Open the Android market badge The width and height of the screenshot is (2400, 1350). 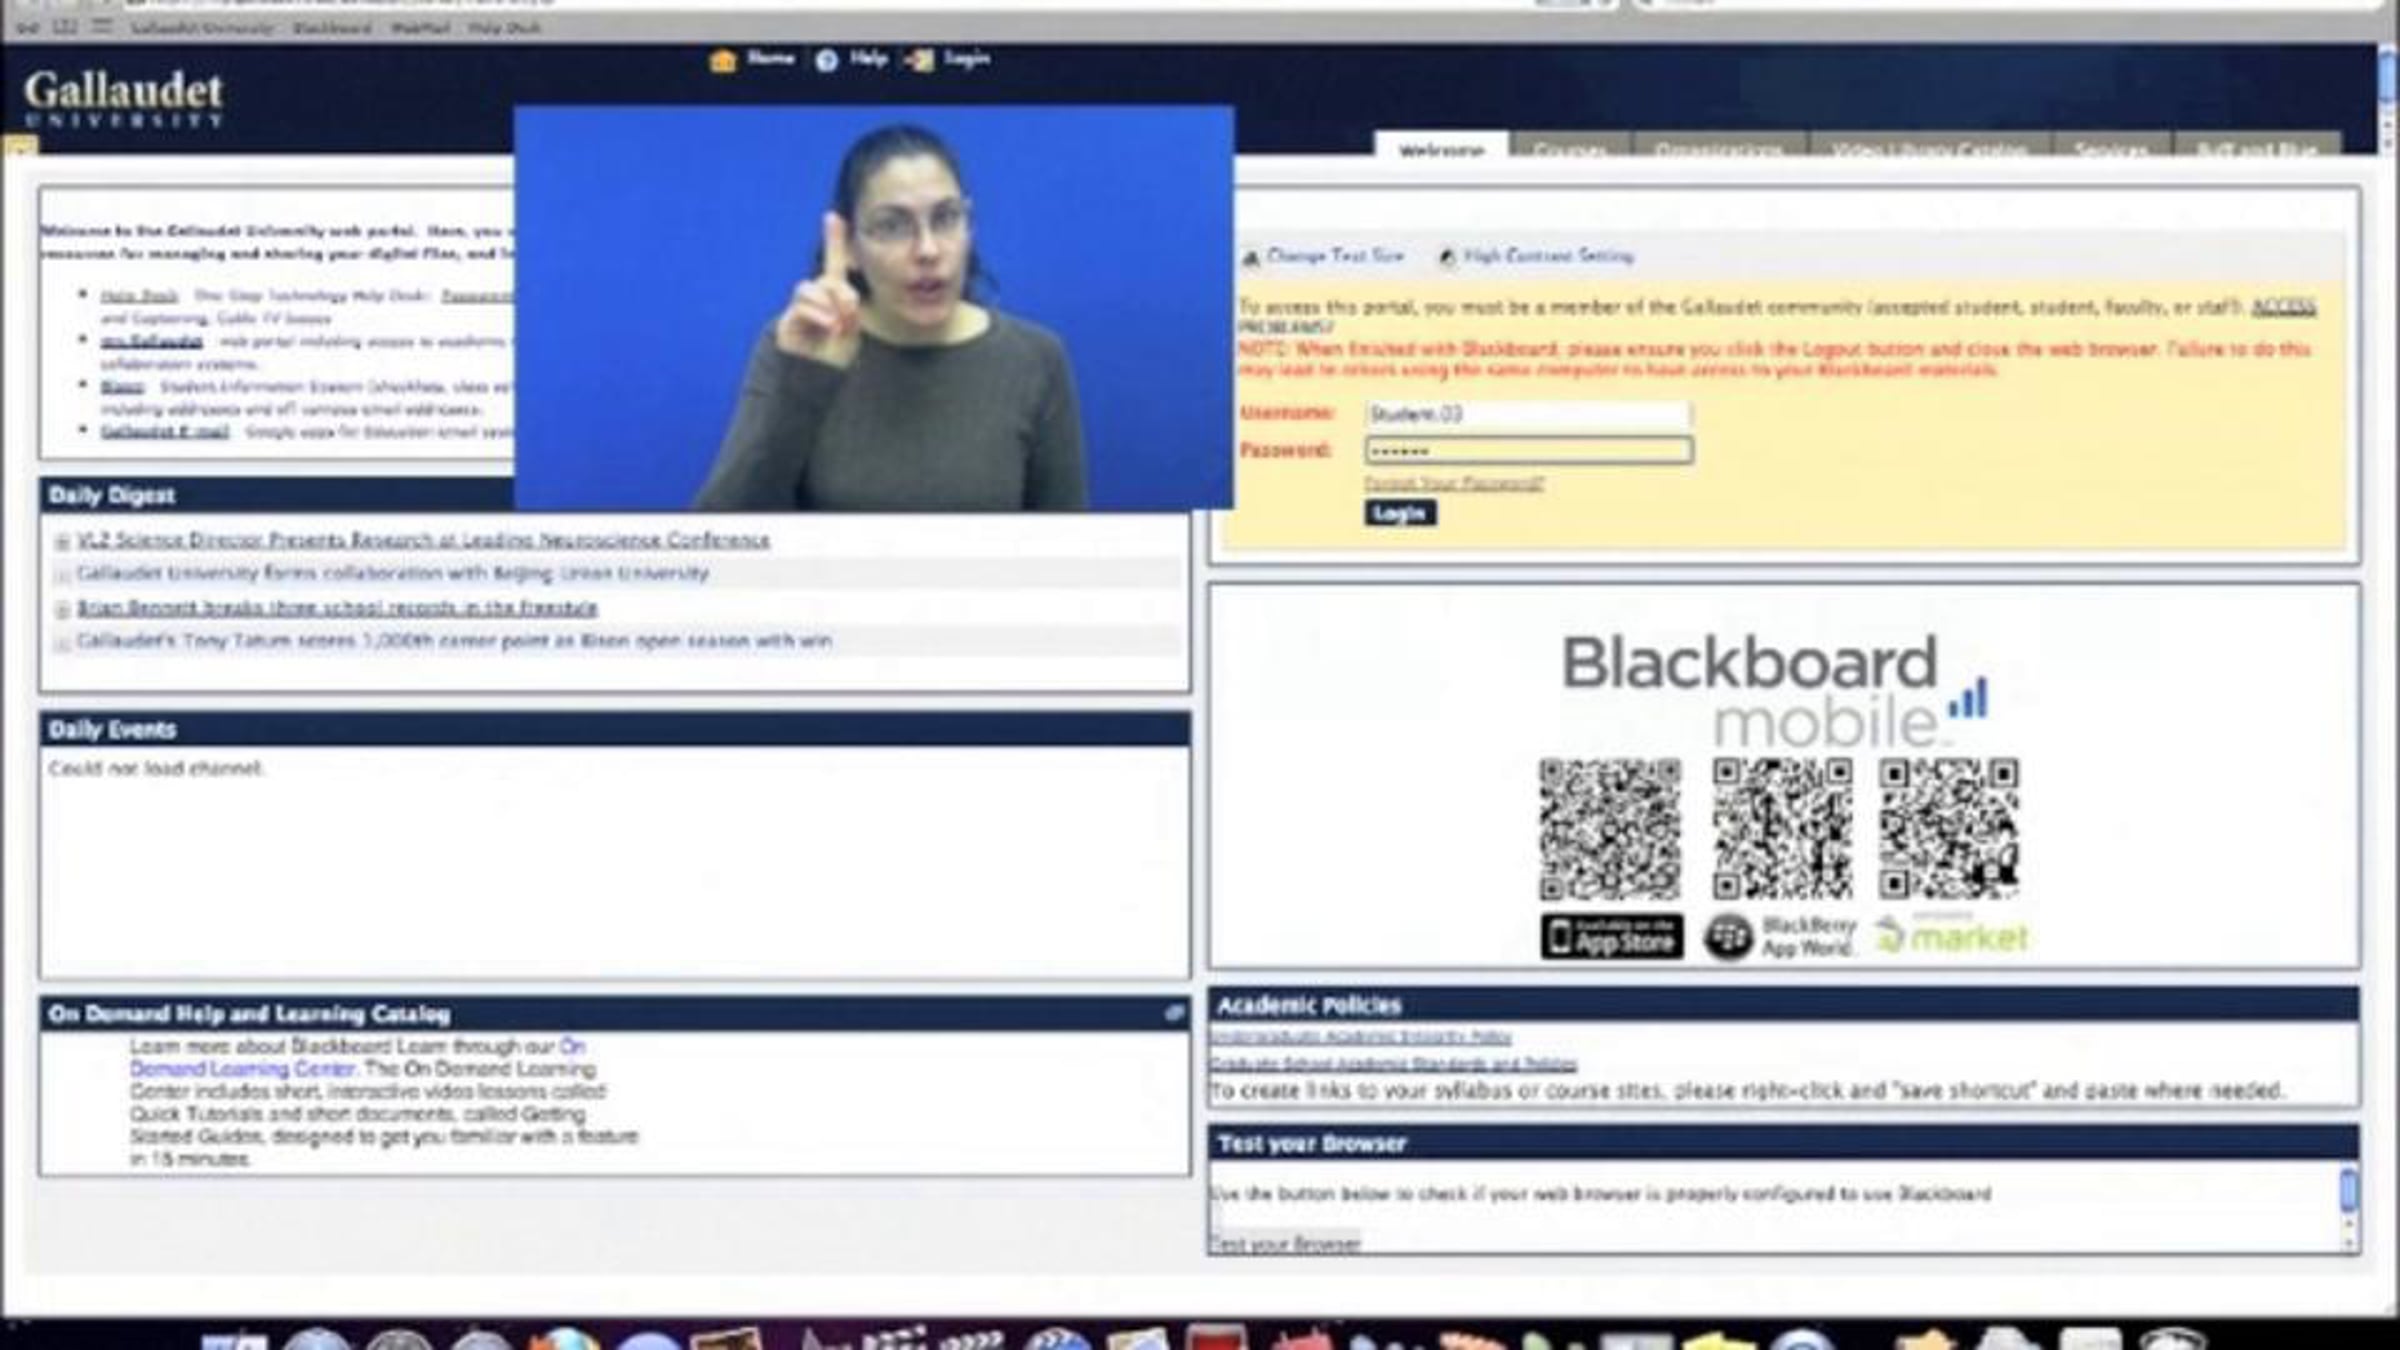[x=1951, y=935]
